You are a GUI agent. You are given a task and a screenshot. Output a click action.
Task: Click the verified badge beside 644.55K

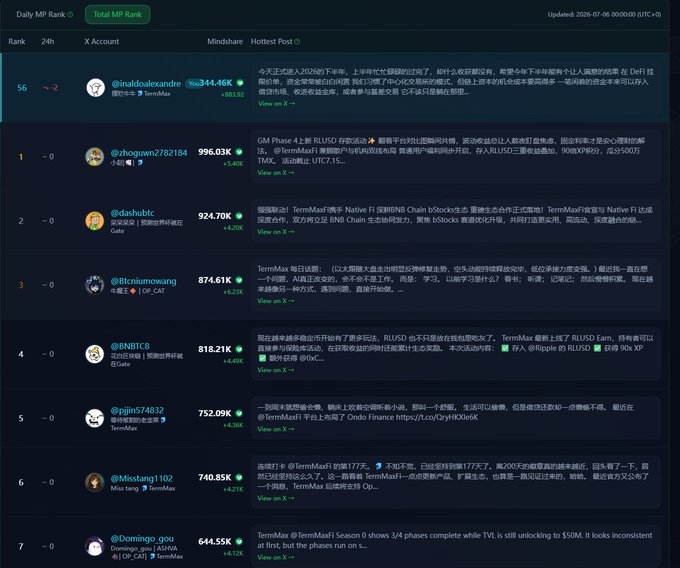(239, 541)
